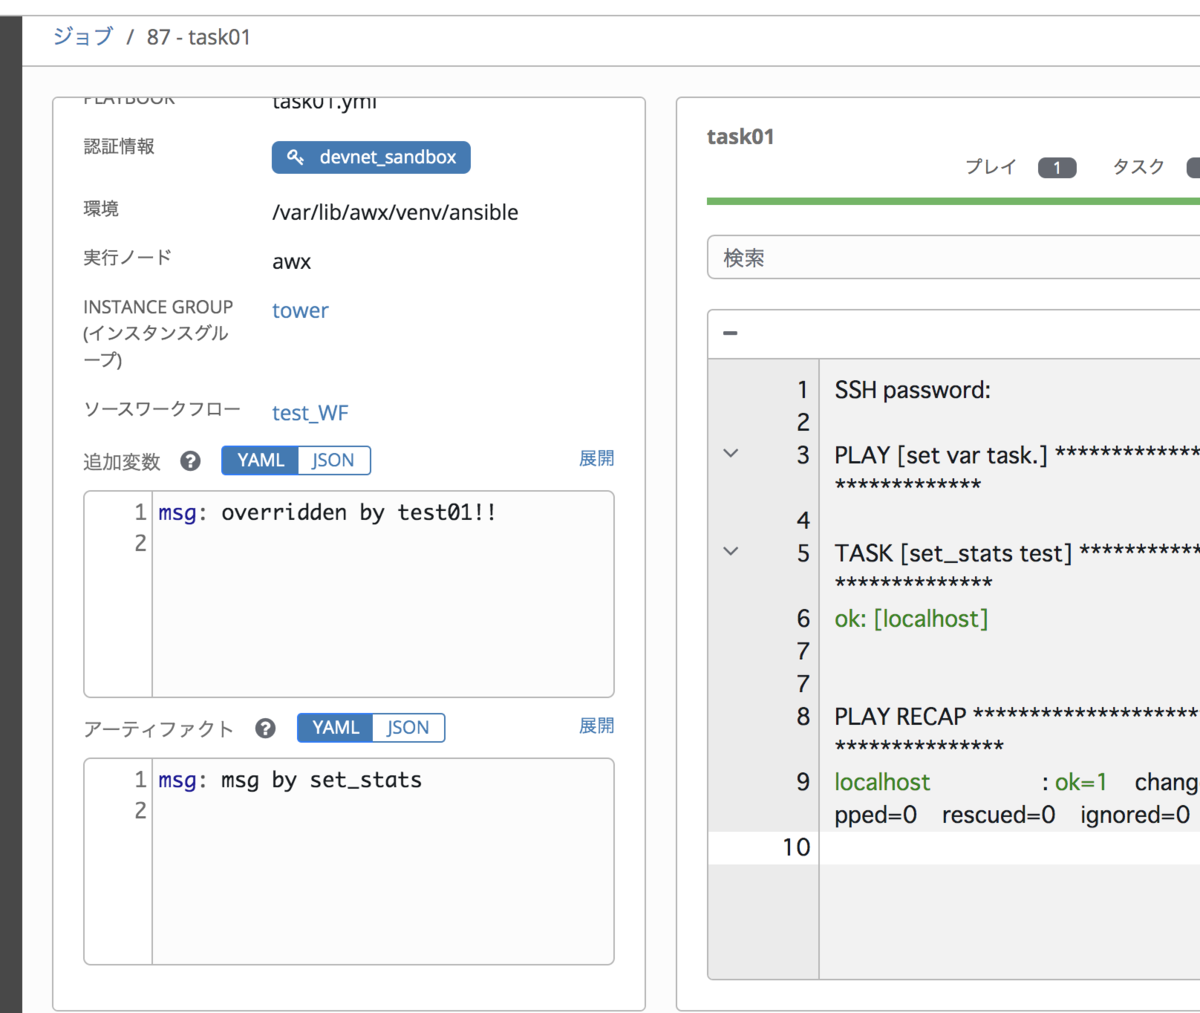Switch extra variables view to JSON
The image size is (1200, 1013).
pyautogui.click(x=333, y=460)
